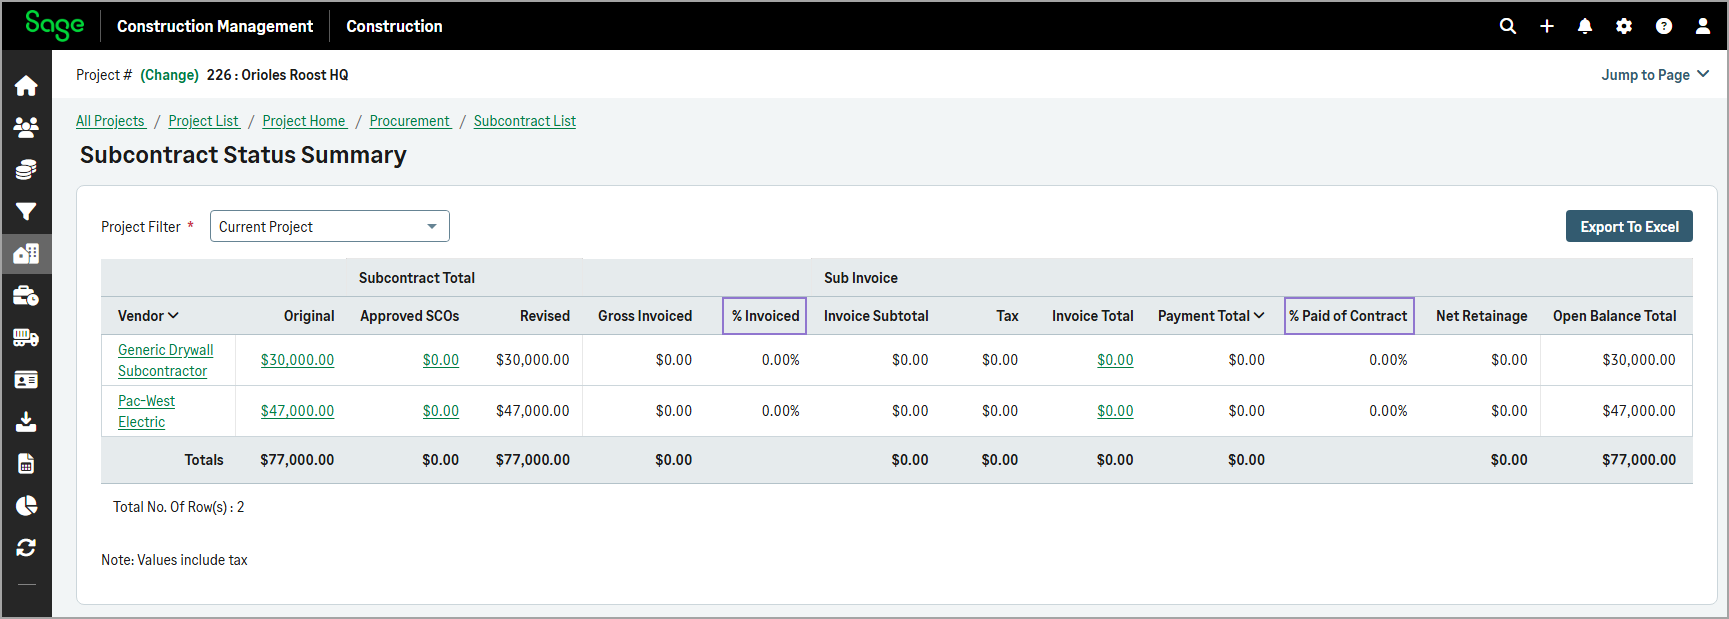The image size is (1729, 619).
Task: Expand the Jump to Page menu
Action: [1655, 75]
